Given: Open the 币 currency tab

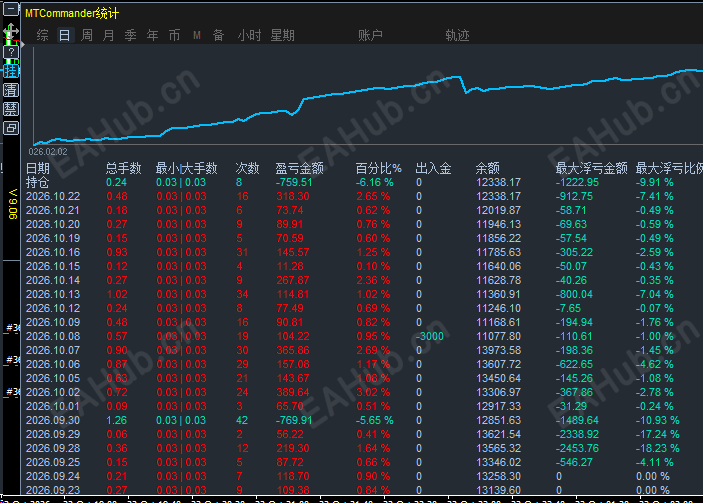Looking at the screenshot, I should click(174, 35).
